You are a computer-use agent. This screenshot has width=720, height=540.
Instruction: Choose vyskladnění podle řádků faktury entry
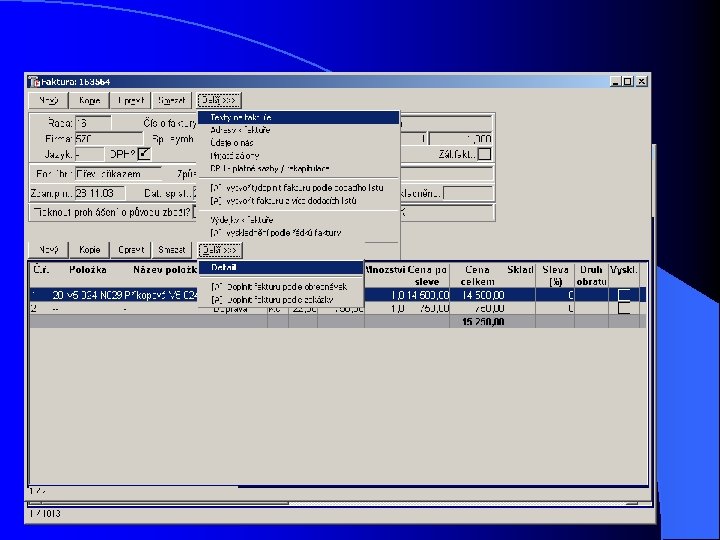[x=298, y=233]
